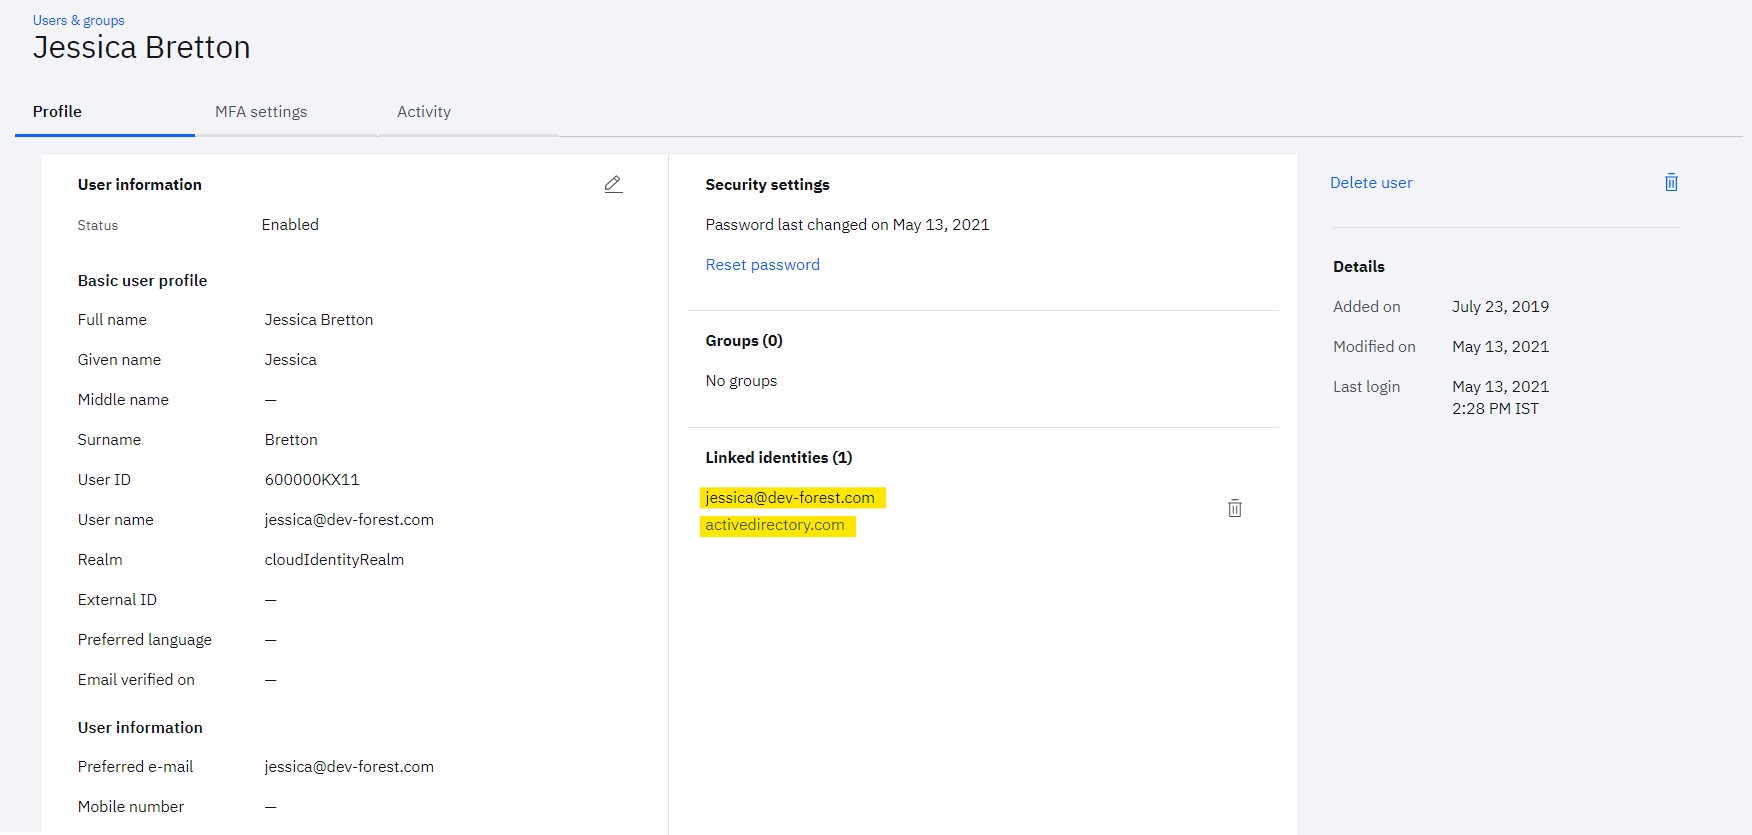Click the Groups (0) heading
Image resolution: width=1752 pixels, height=835 pixels.
coord(744,341)
